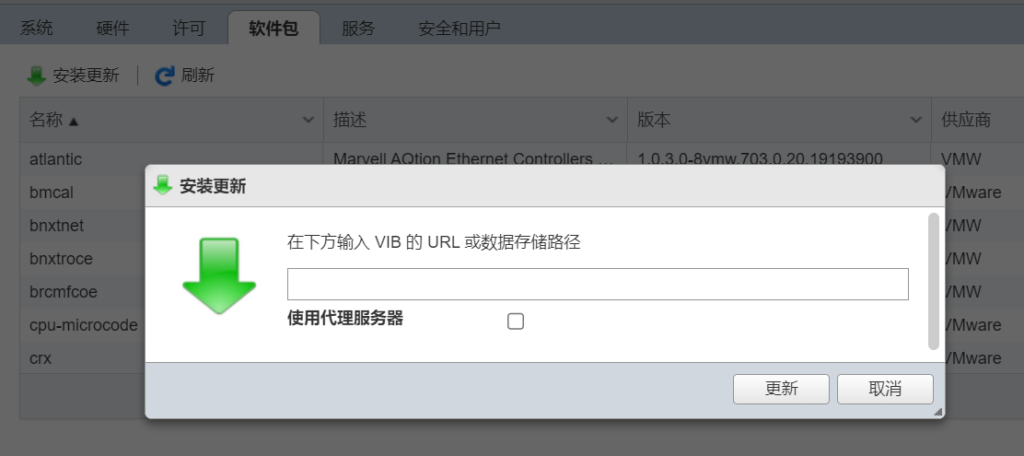
Task: Enable the 使用代理服务器 checkbox
Action: tap(515, 321)
